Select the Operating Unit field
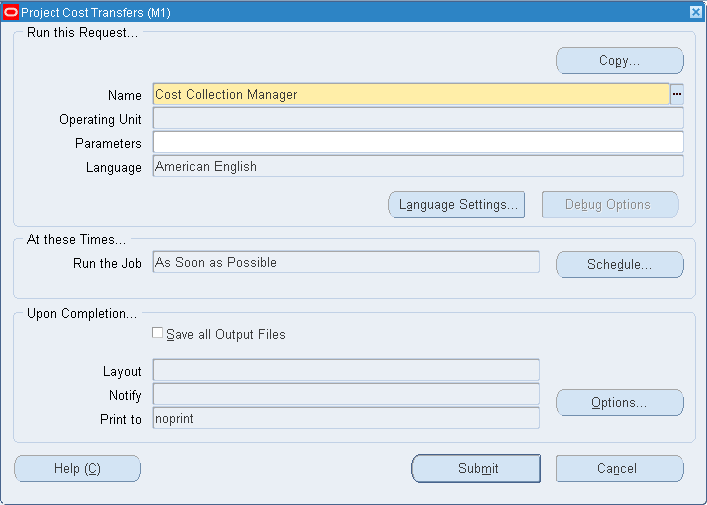Screen dimensions: 707x505 417,119
